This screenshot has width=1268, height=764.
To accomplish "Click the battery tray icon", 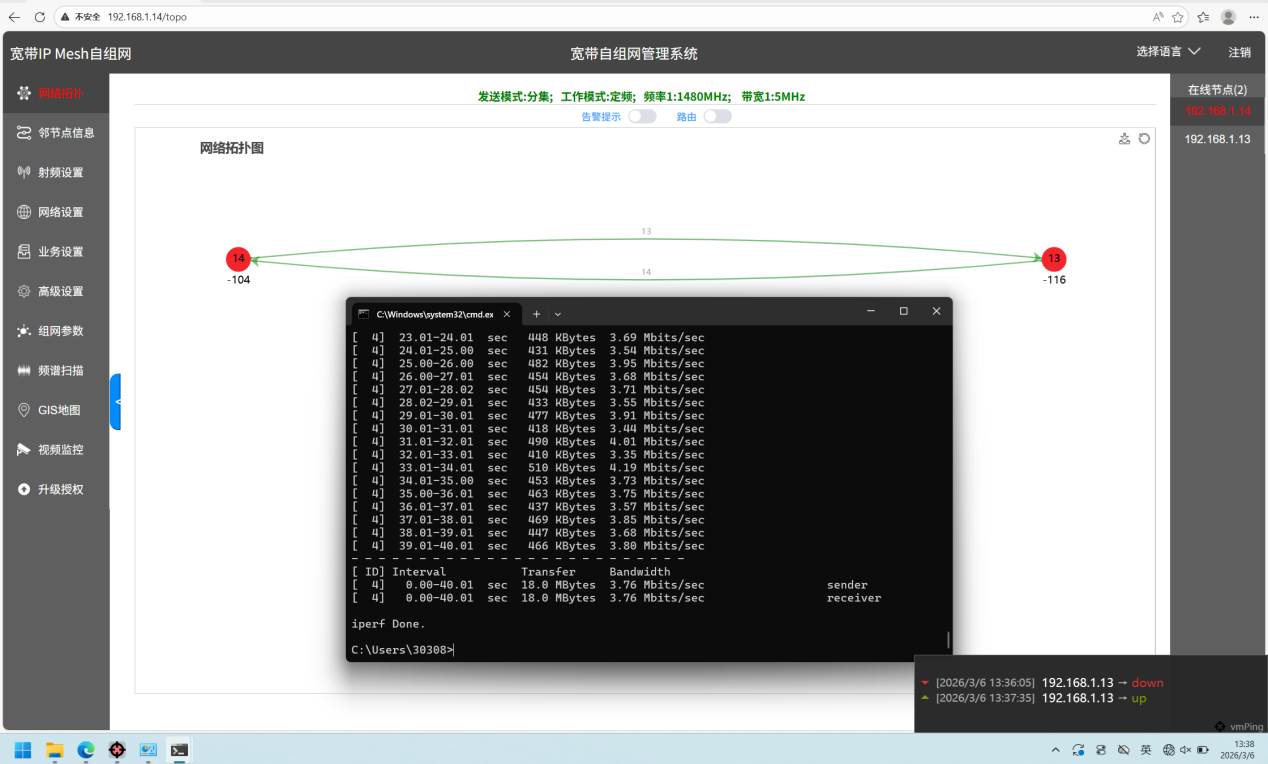I will click(x=1204, y=750).
